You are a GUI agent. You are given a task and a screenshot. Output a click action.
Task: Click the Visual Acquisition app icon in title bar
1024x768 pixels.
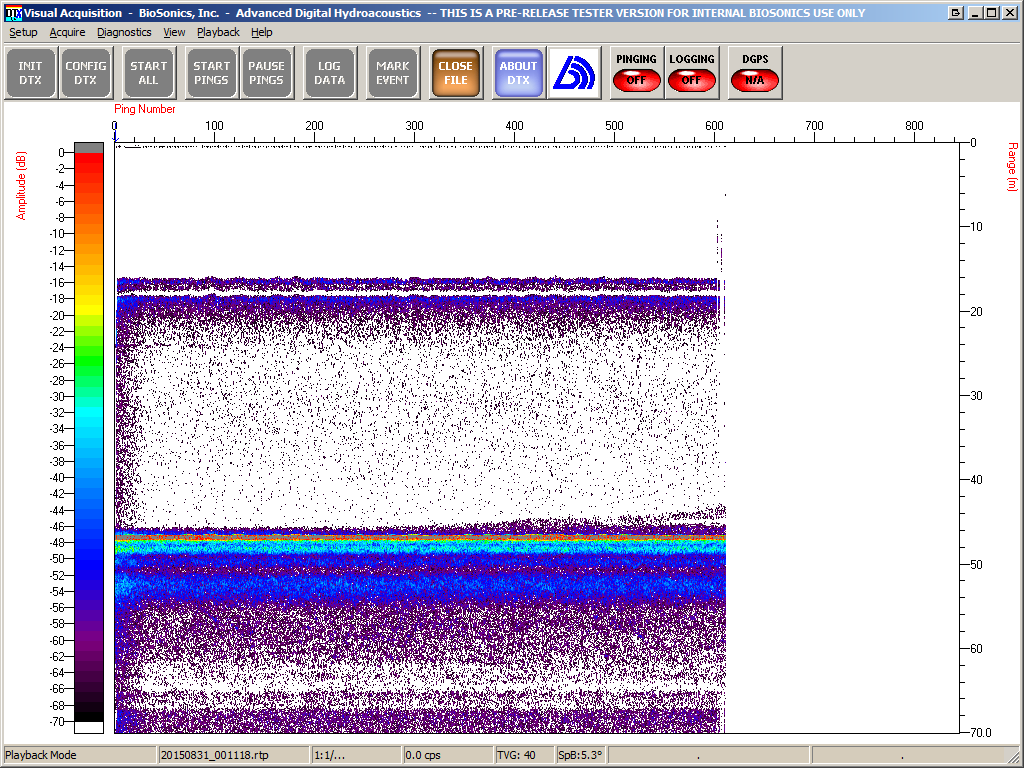pos(13,13)
